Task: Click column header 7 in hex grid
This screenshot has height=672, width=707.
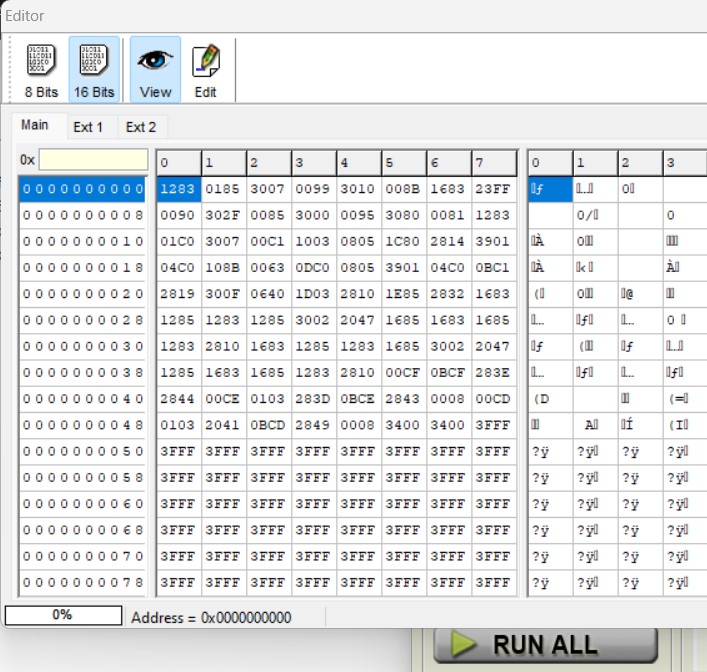Action: [x=493, y=163]
